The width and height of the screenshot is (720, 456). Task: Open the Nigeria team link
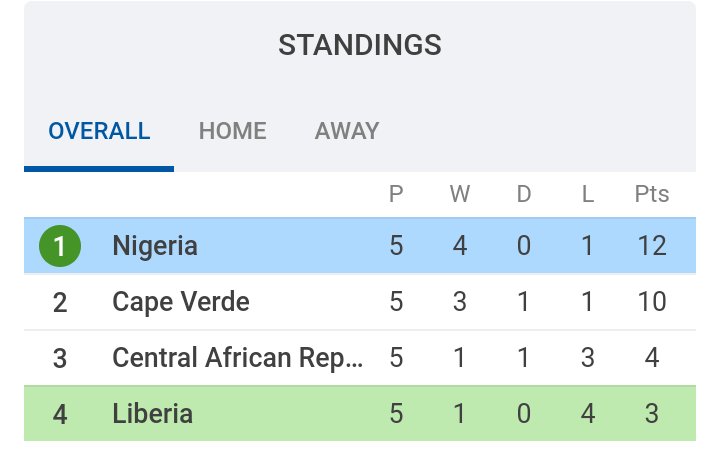tap(155, 246)
